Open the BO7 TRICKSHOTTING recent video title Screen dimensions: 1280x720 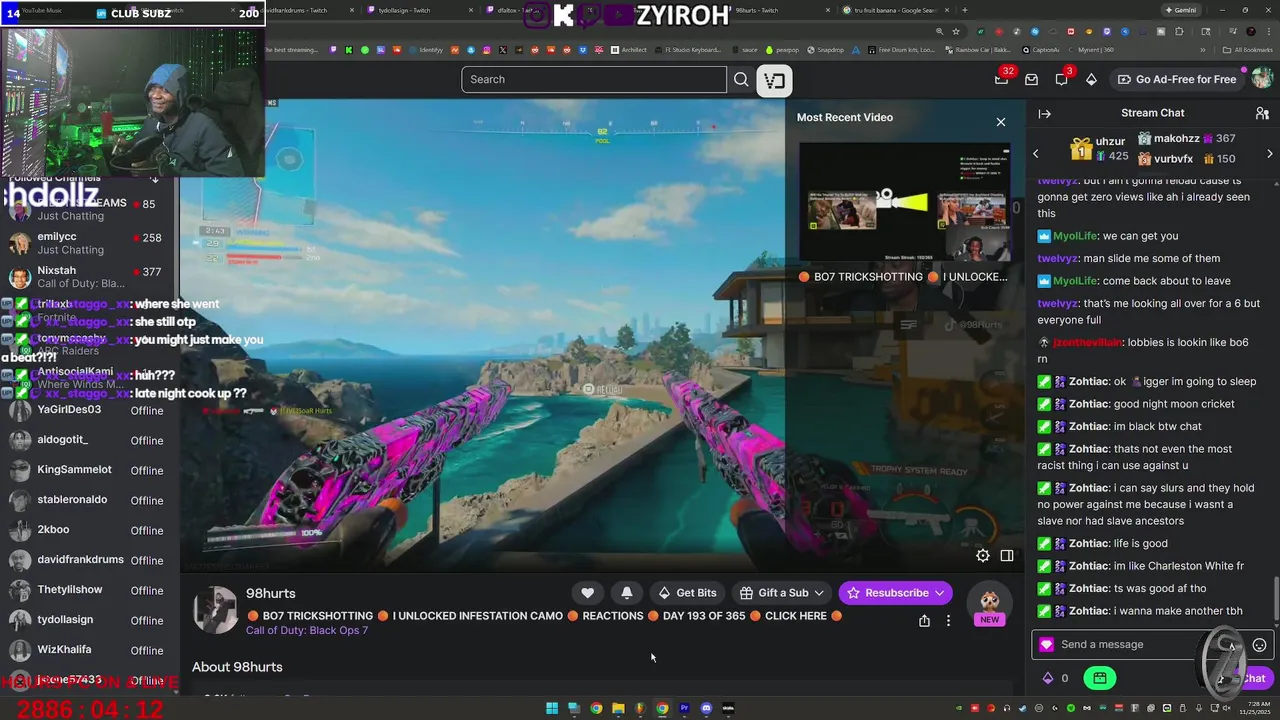click(x=903, y=277)
